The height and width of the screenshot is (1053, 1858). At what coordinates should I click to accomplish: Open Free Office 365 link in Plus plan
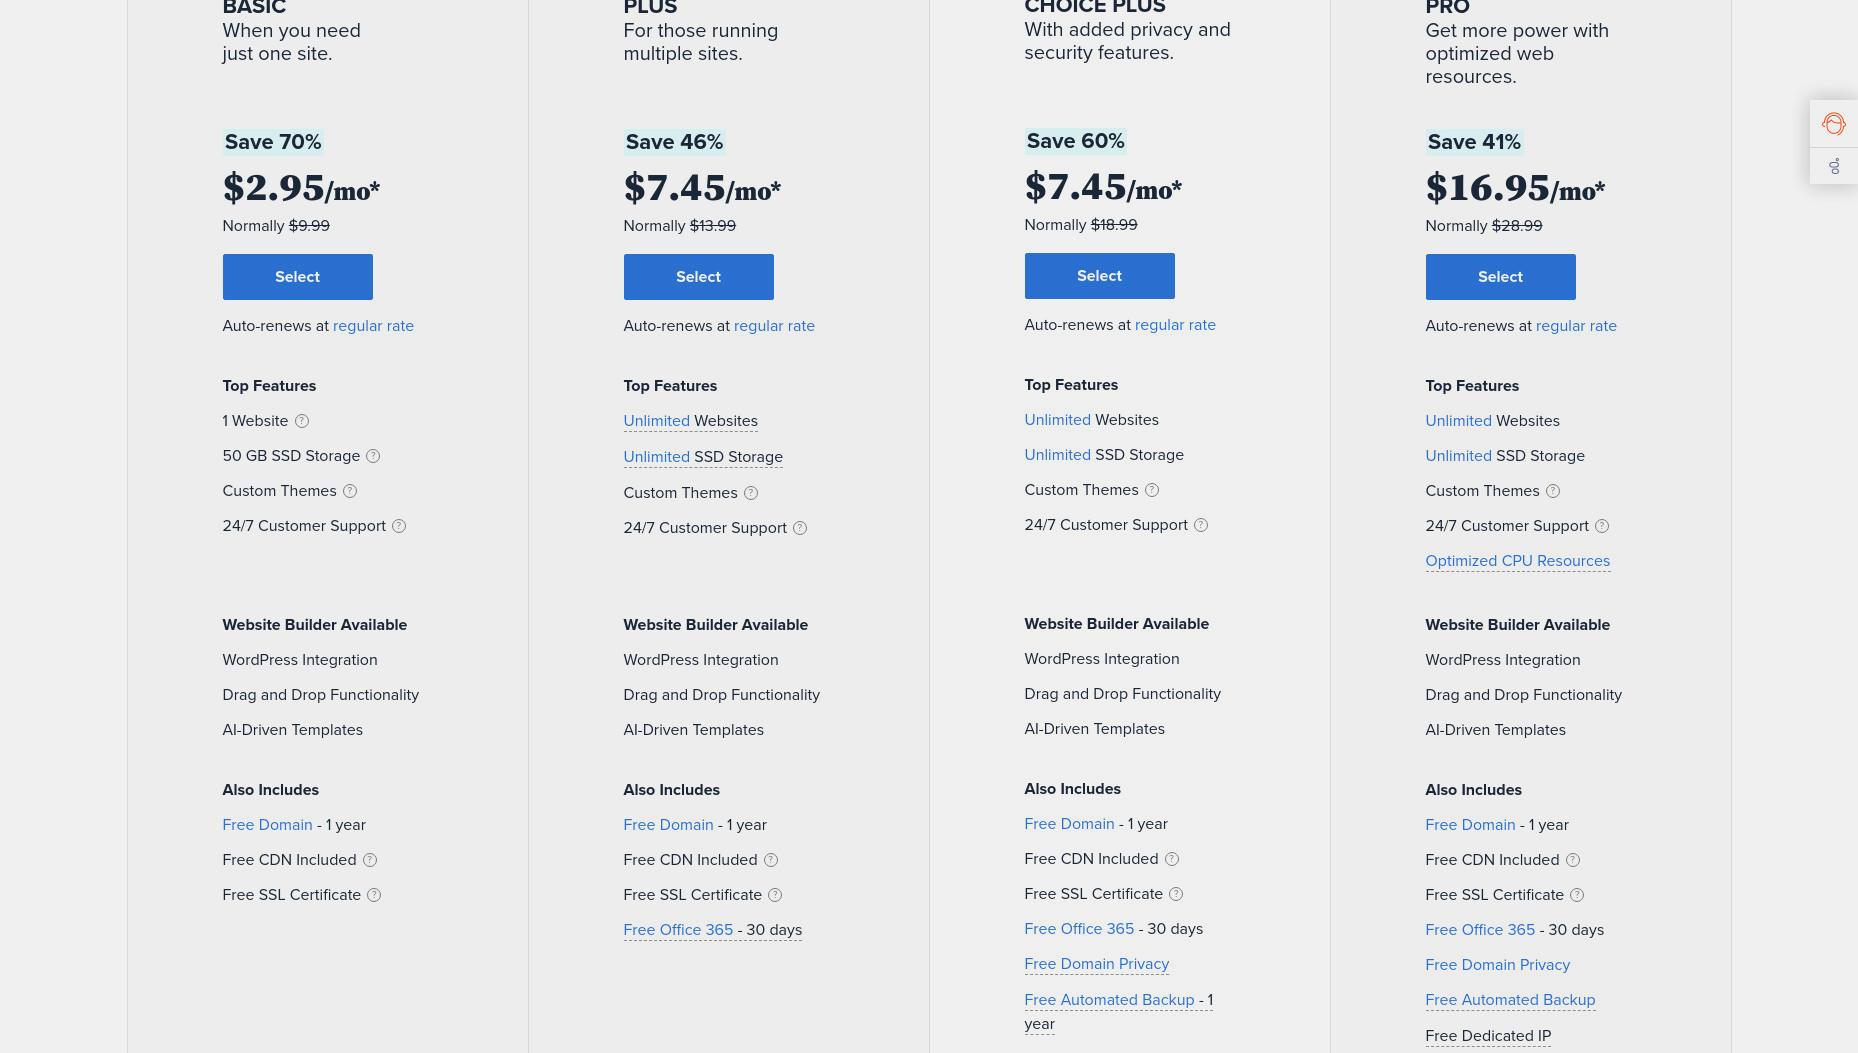click(x=678, y=930)
